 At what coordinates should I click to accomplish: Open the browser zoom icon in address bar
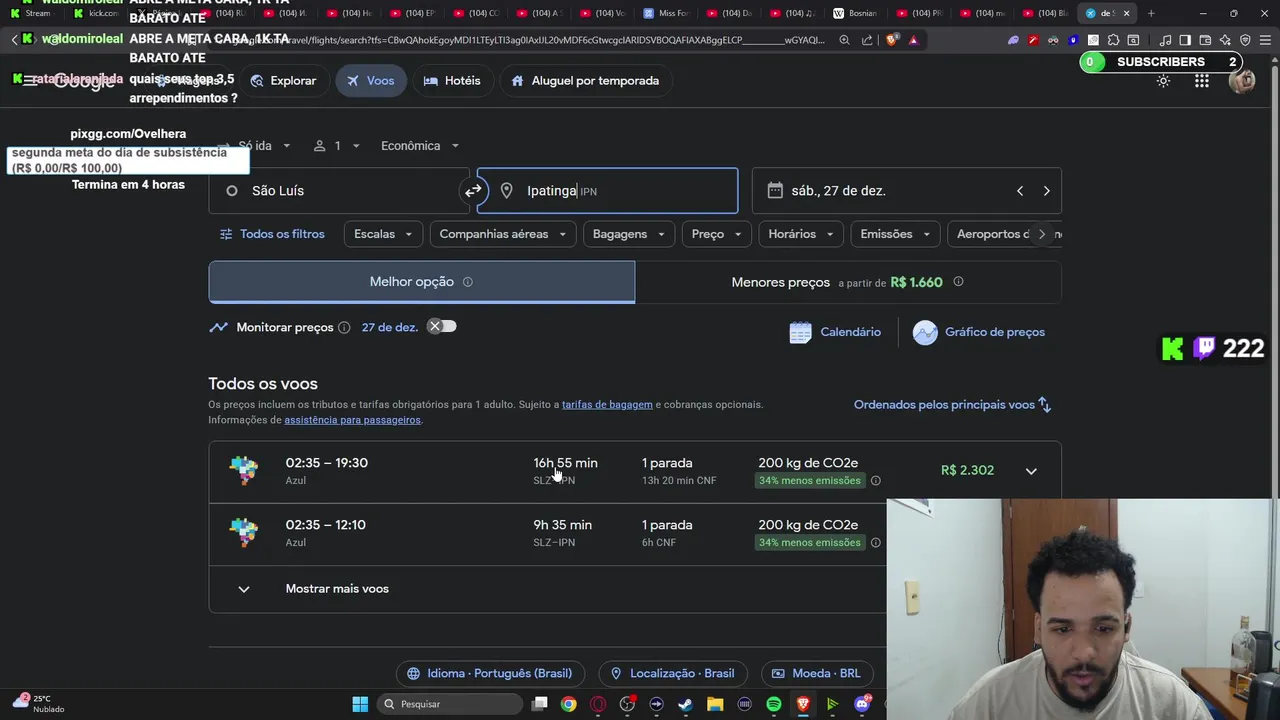pyautogui.click(x=845, y=40)
